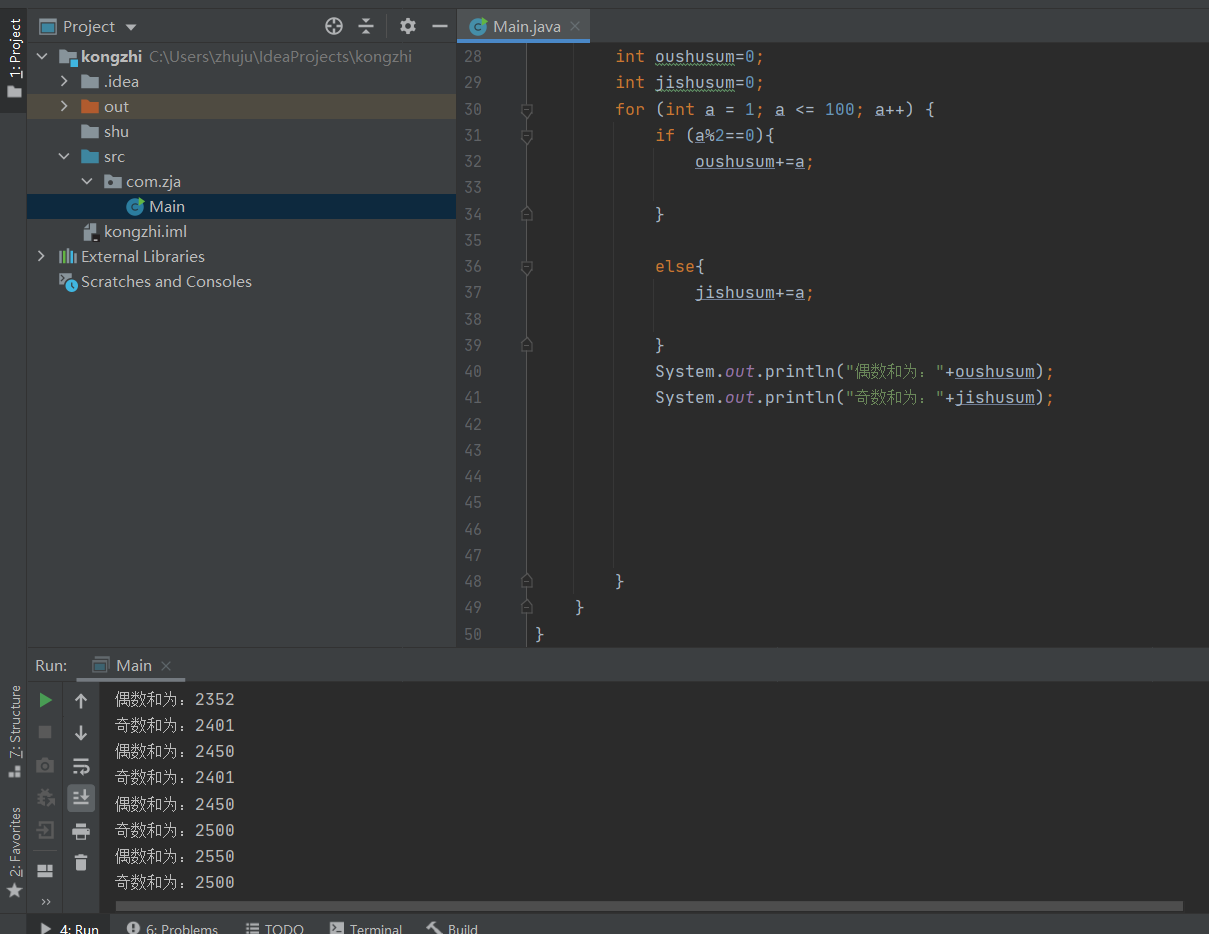Close the Main.java editor tab
Screen dimensions: 1209x934
(575, 26)
